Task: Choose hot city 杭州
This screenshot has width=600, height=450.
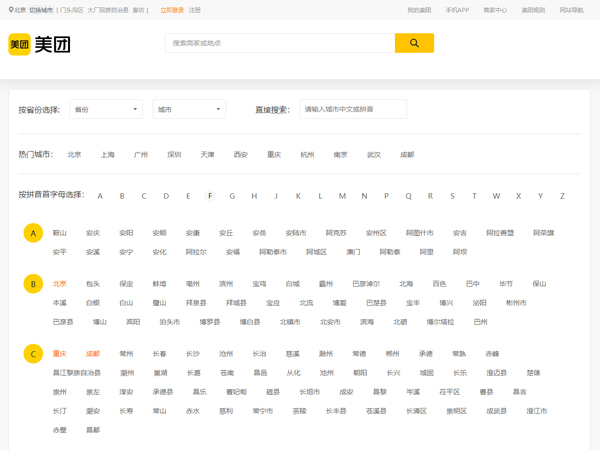Action: coord(307,155)
